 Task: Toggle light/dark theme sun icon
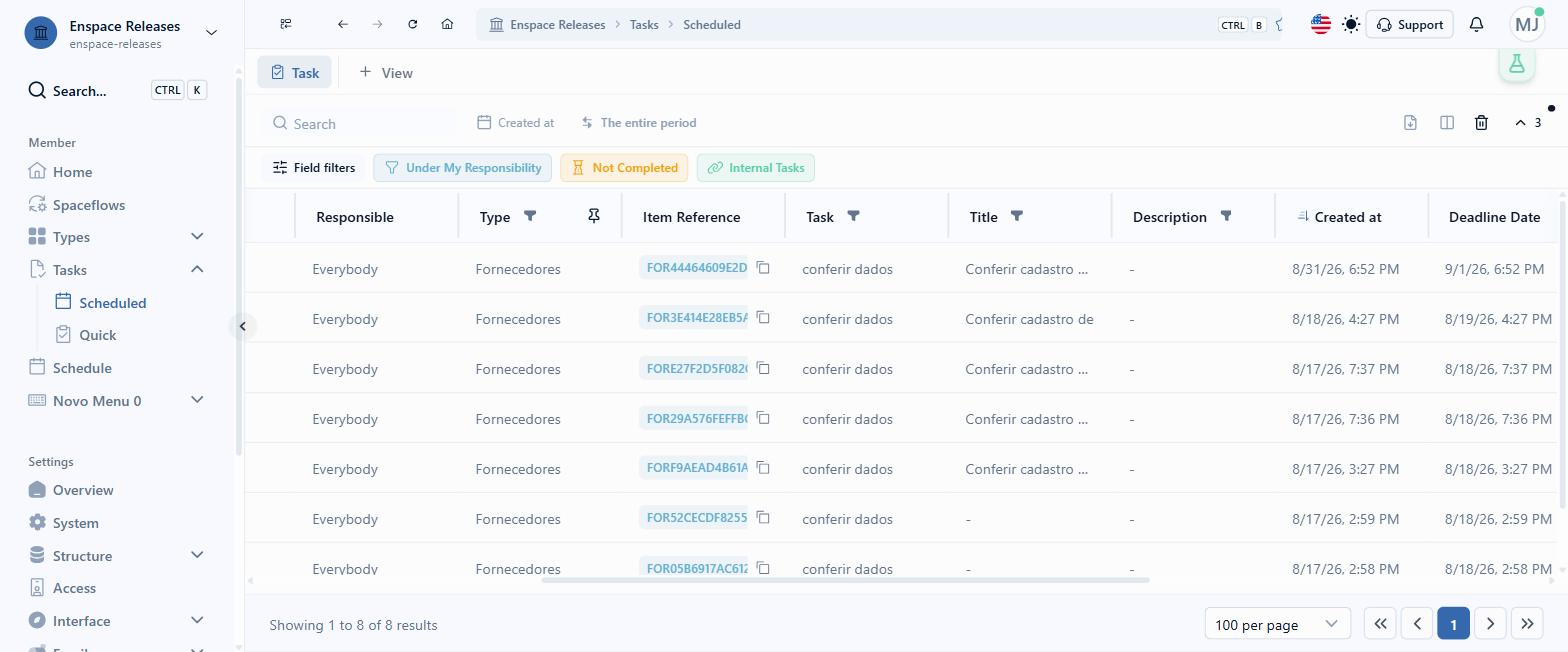(x=1351, y=24)
